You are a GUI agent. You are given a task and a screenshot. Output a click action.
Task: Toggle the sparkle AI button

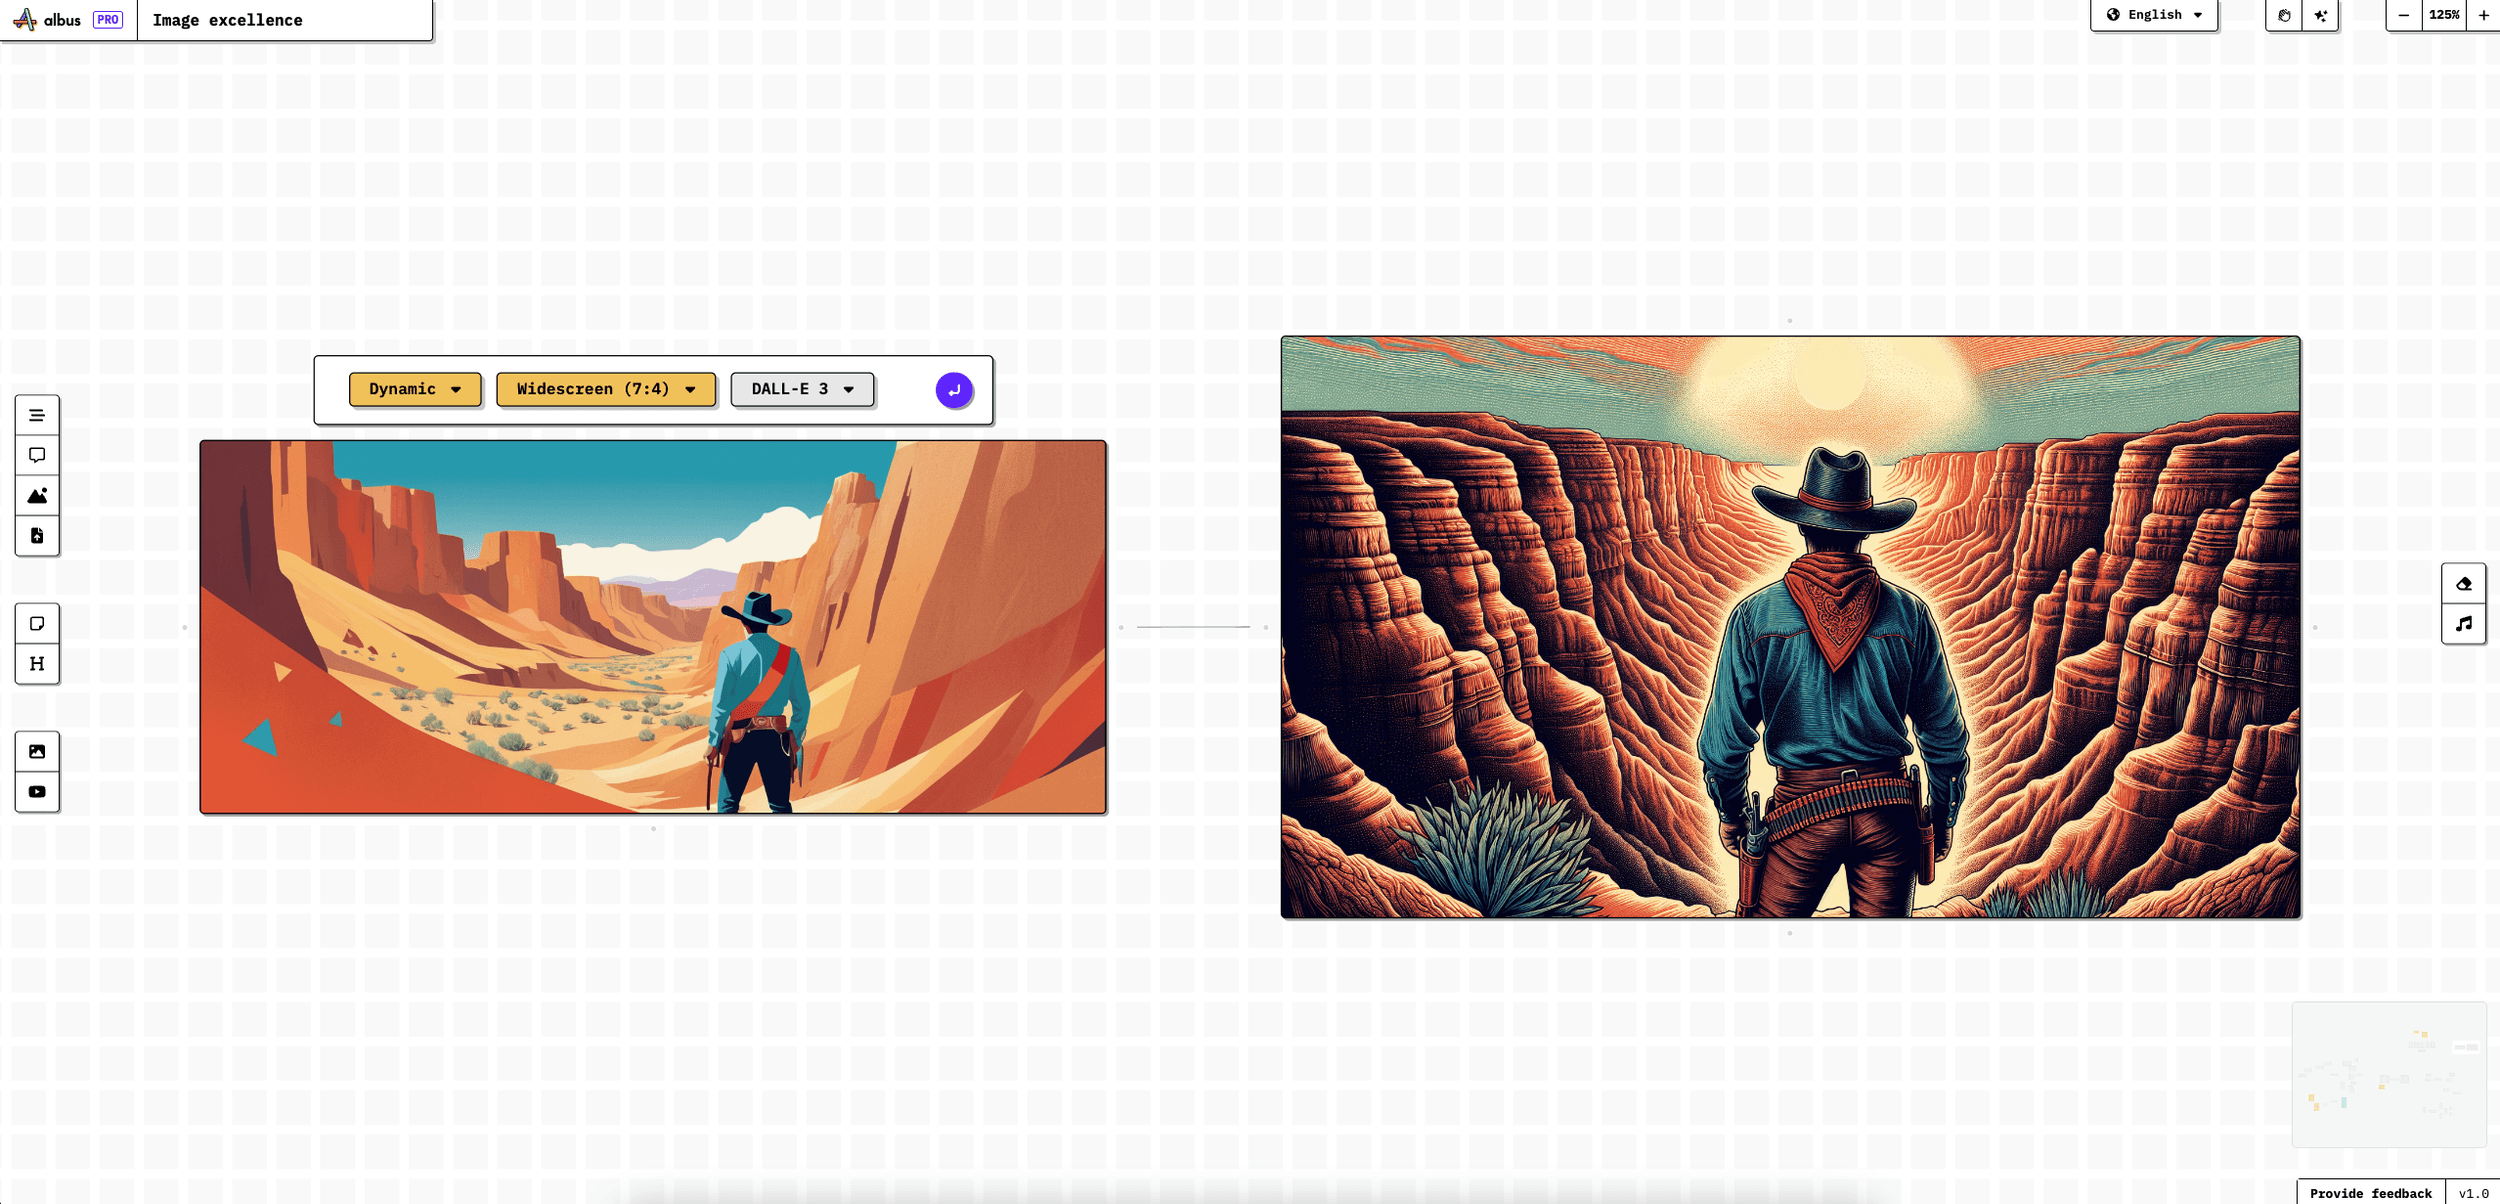pyautogui.click(x=2320, y=15)
